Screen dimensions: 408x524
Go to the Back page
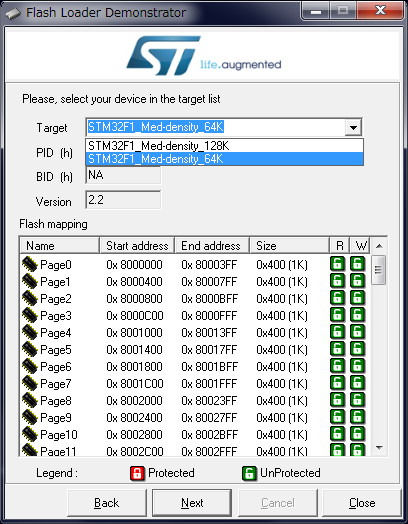[107, 503]
